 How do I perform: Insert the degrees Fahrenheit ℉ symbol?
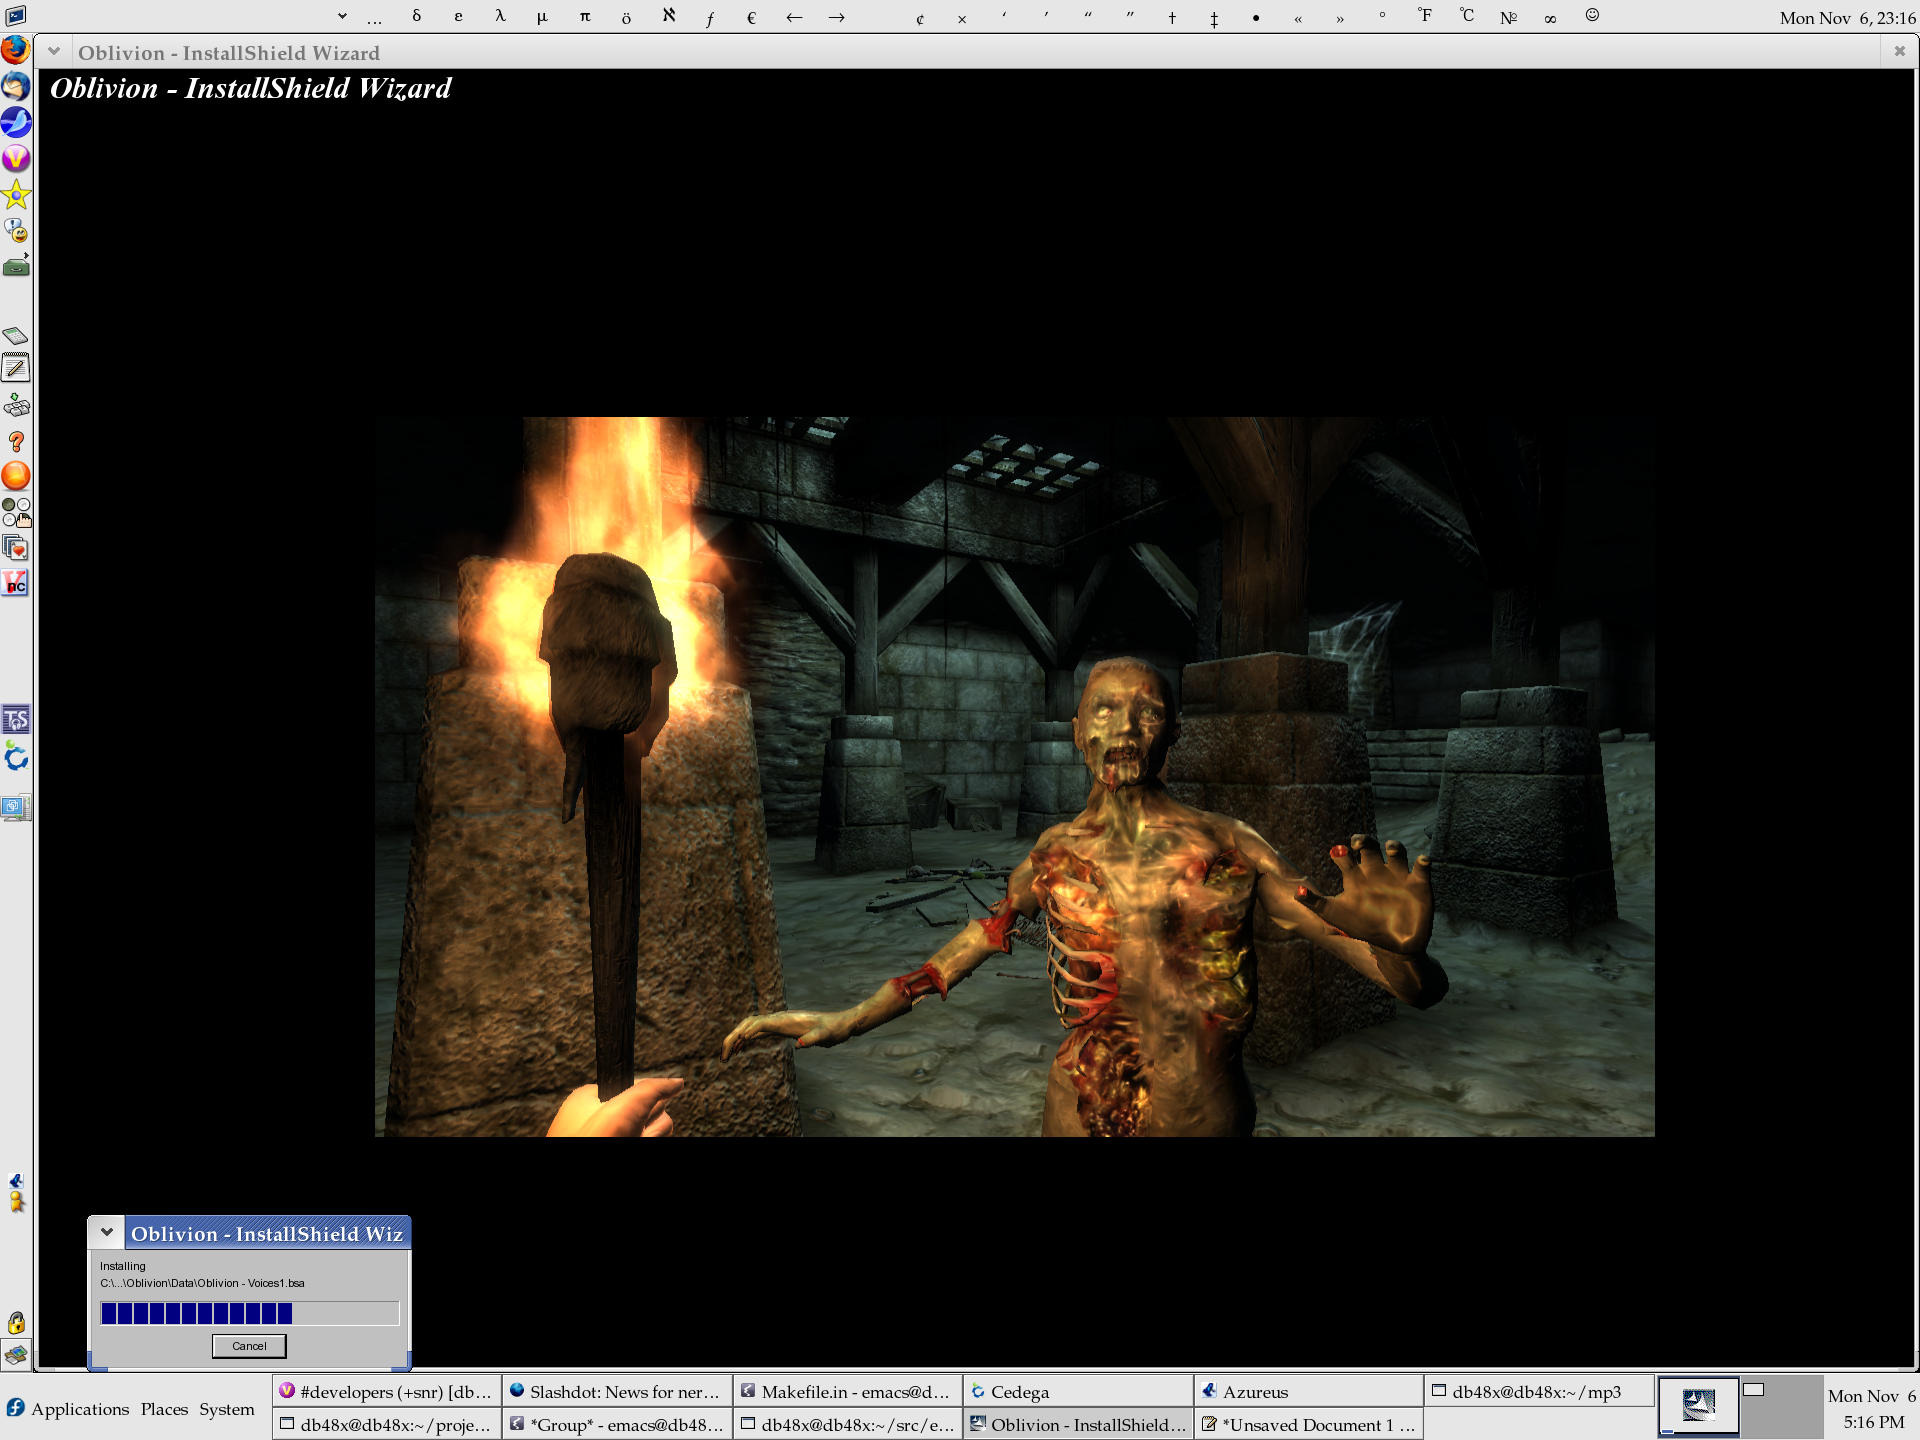pos(1424,15)
